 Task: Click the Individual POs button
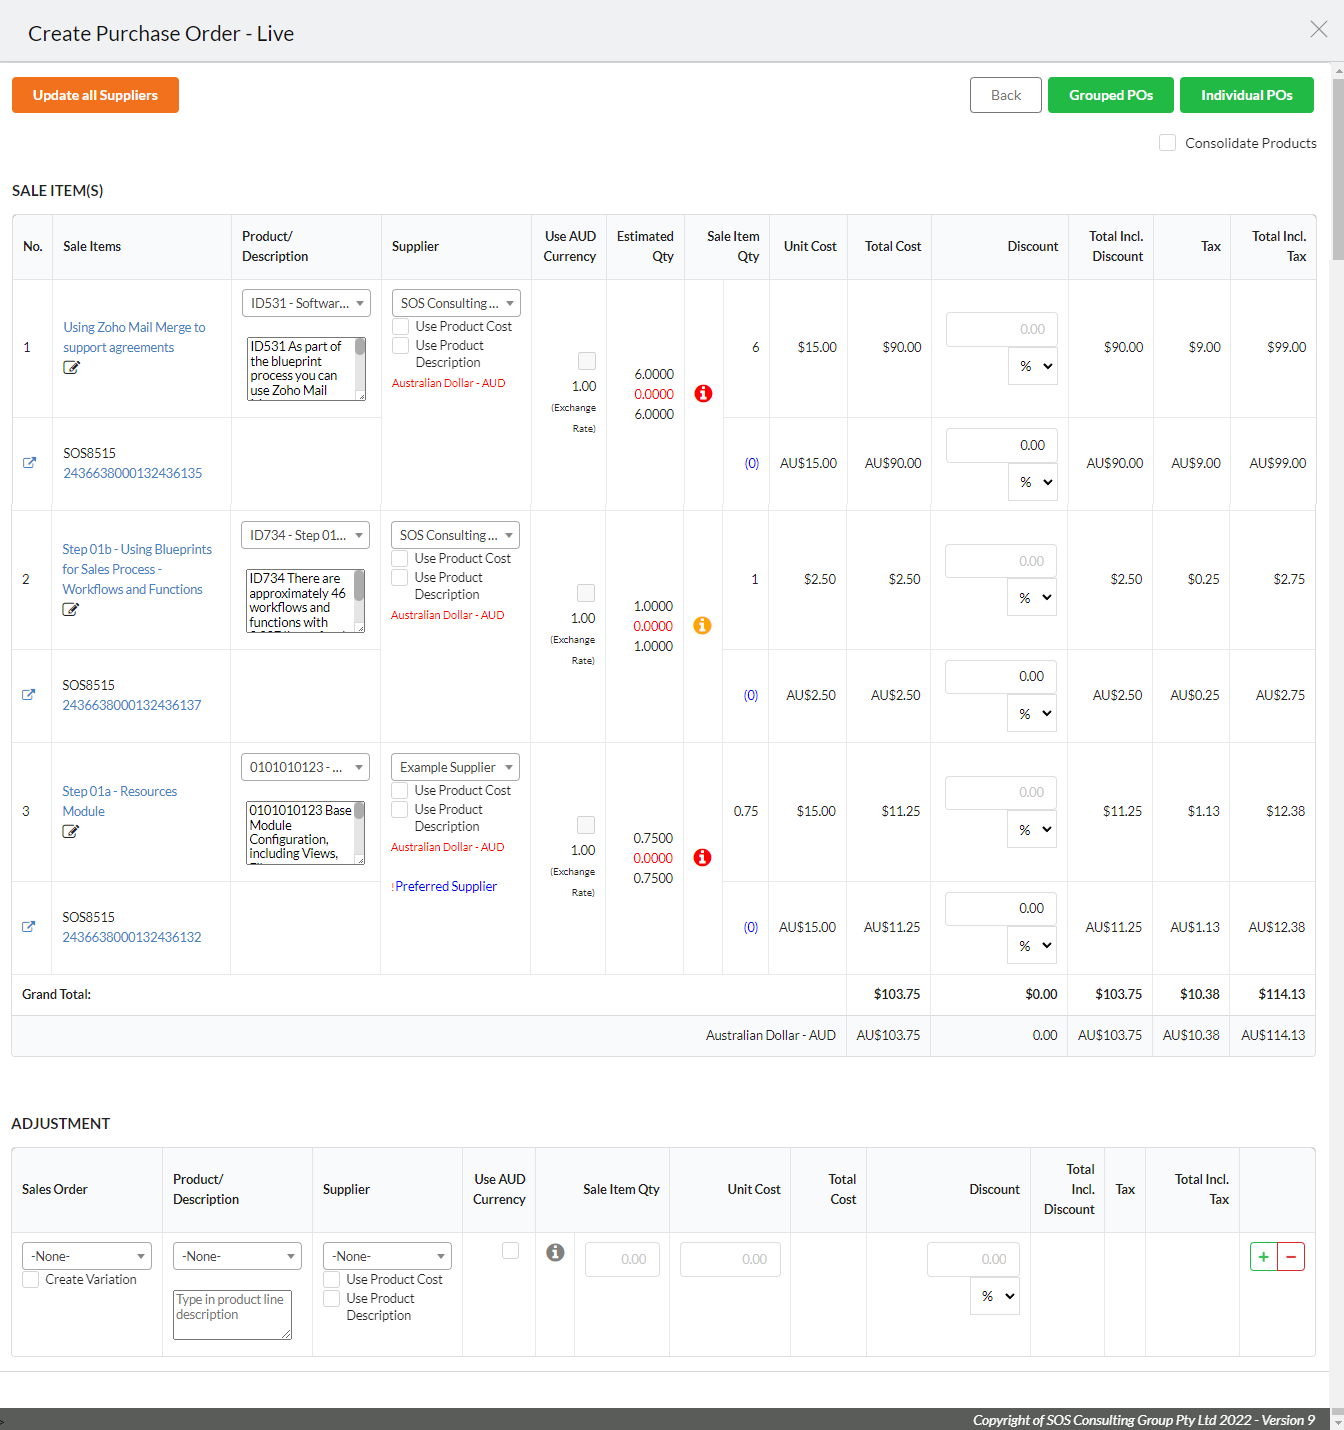click(x=1246, y=95)
